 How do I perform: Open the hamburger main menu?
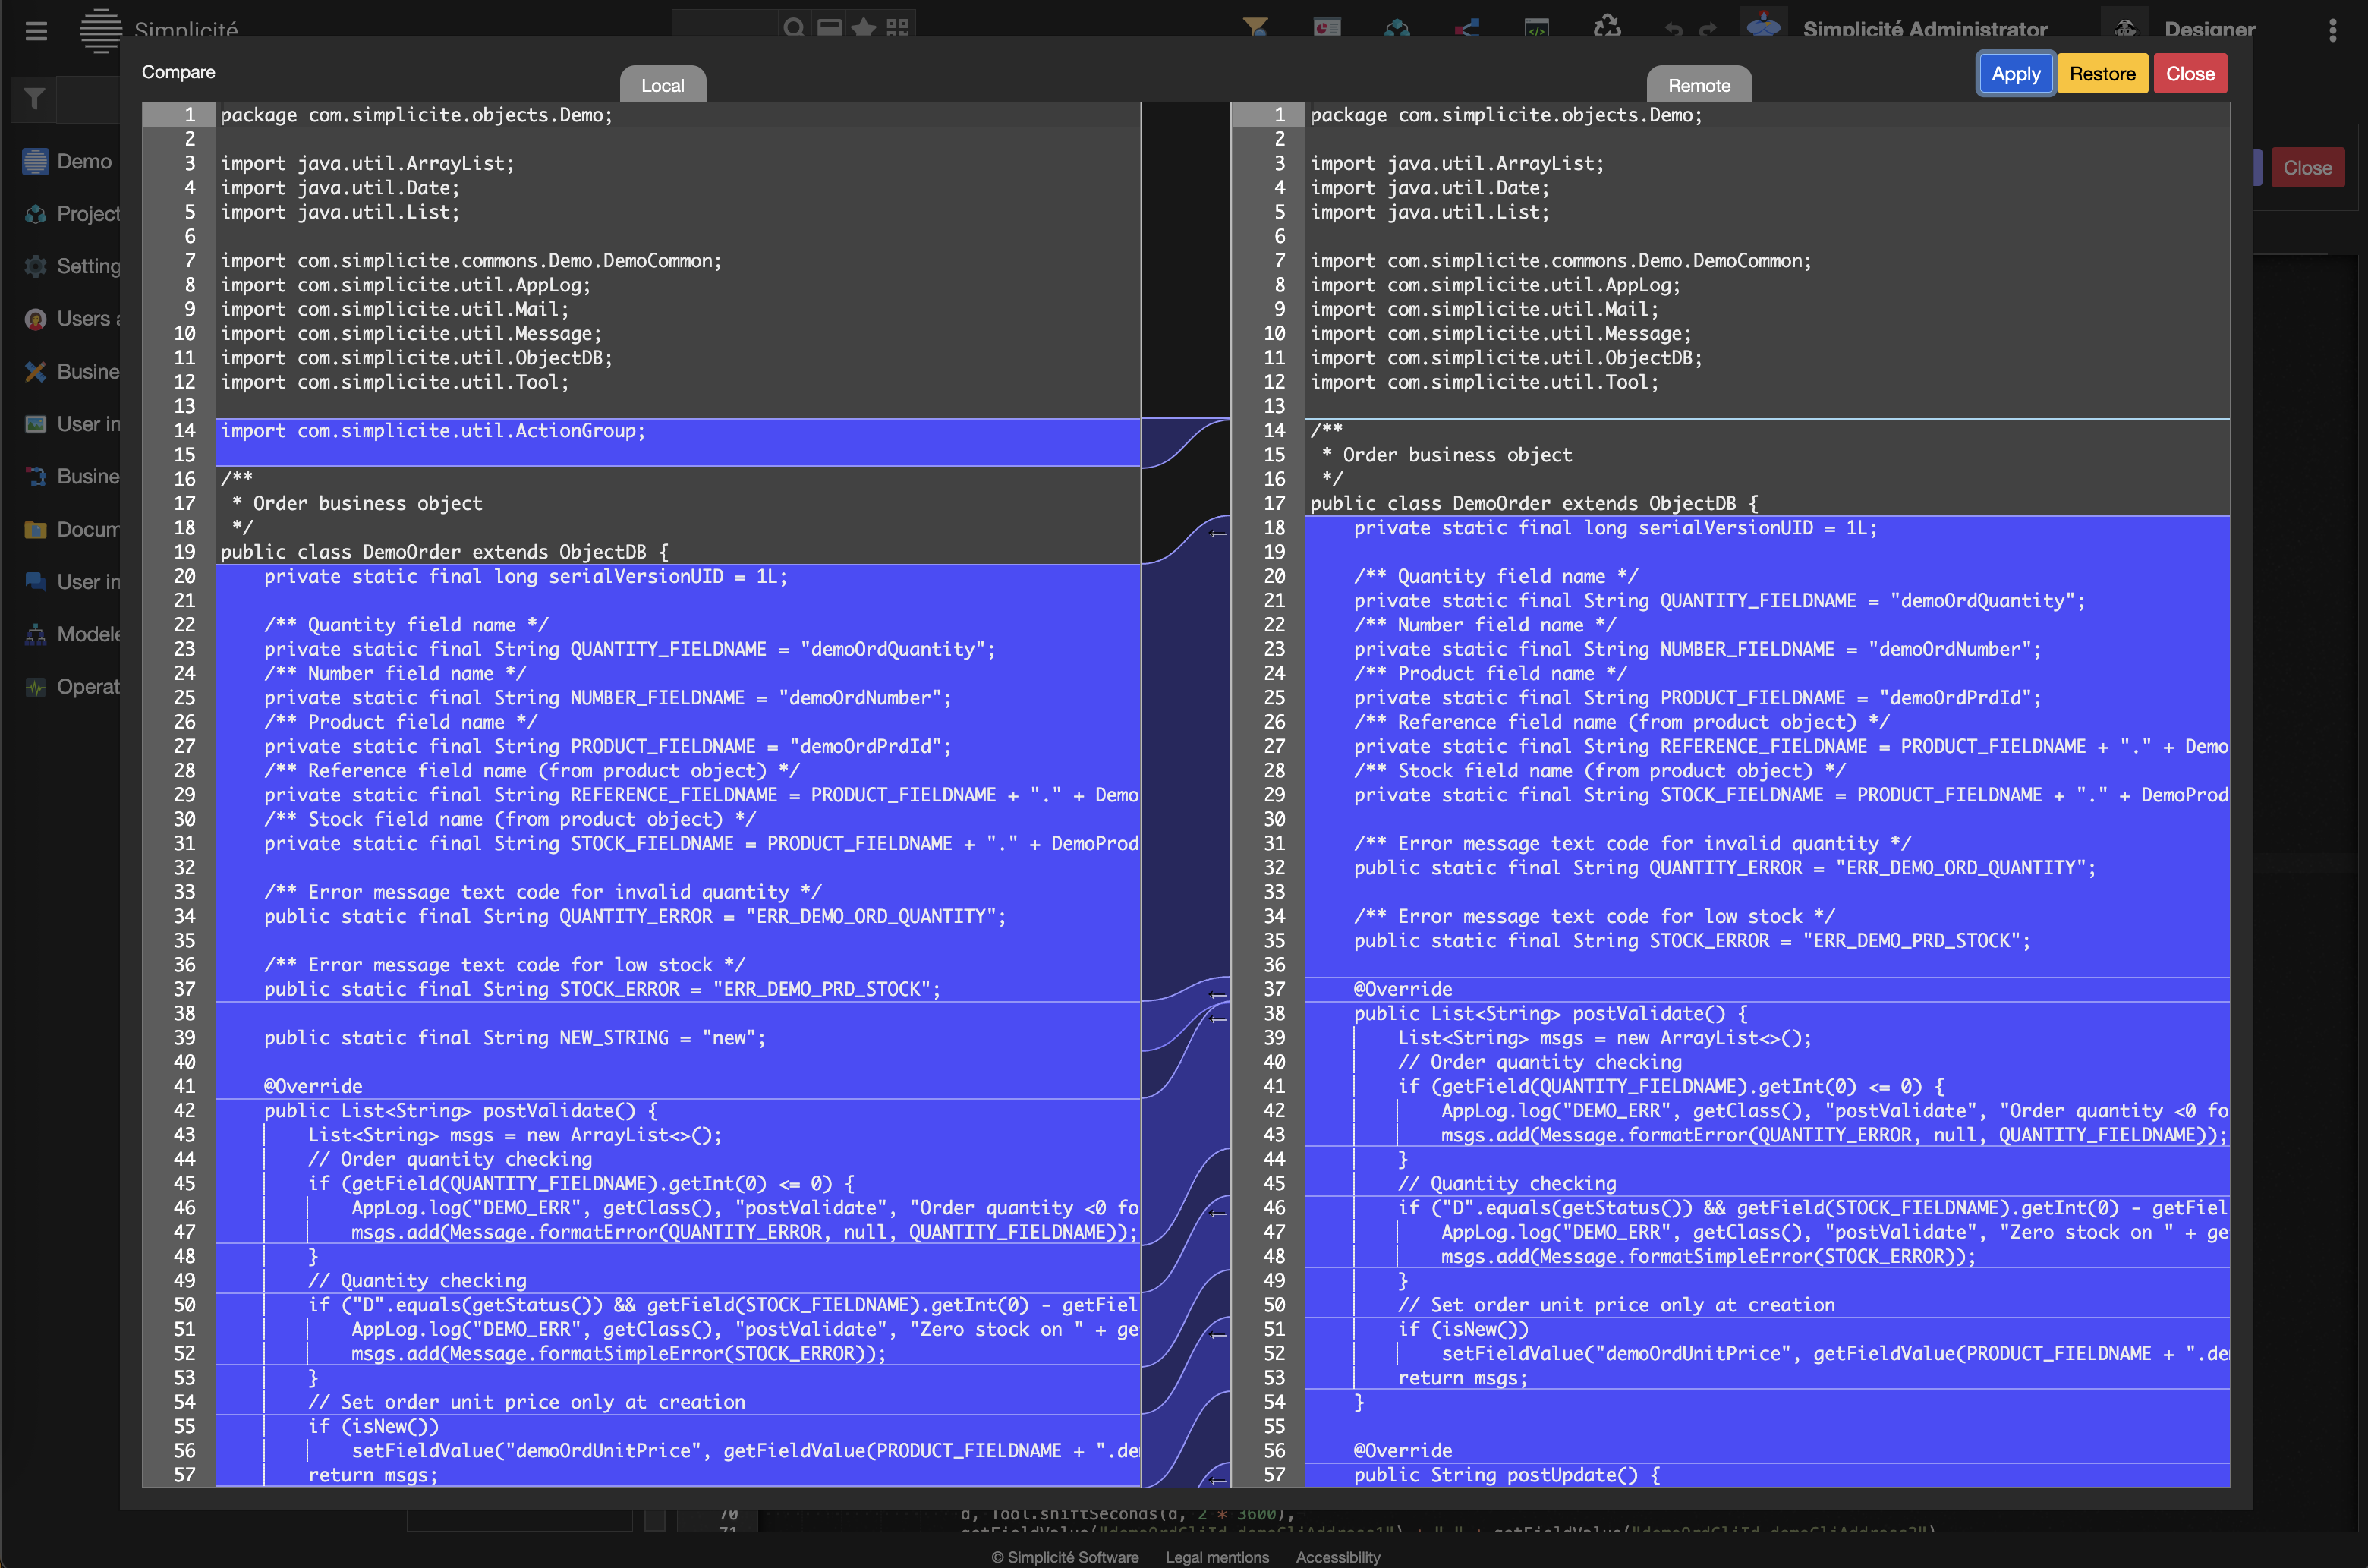point(36,30)
